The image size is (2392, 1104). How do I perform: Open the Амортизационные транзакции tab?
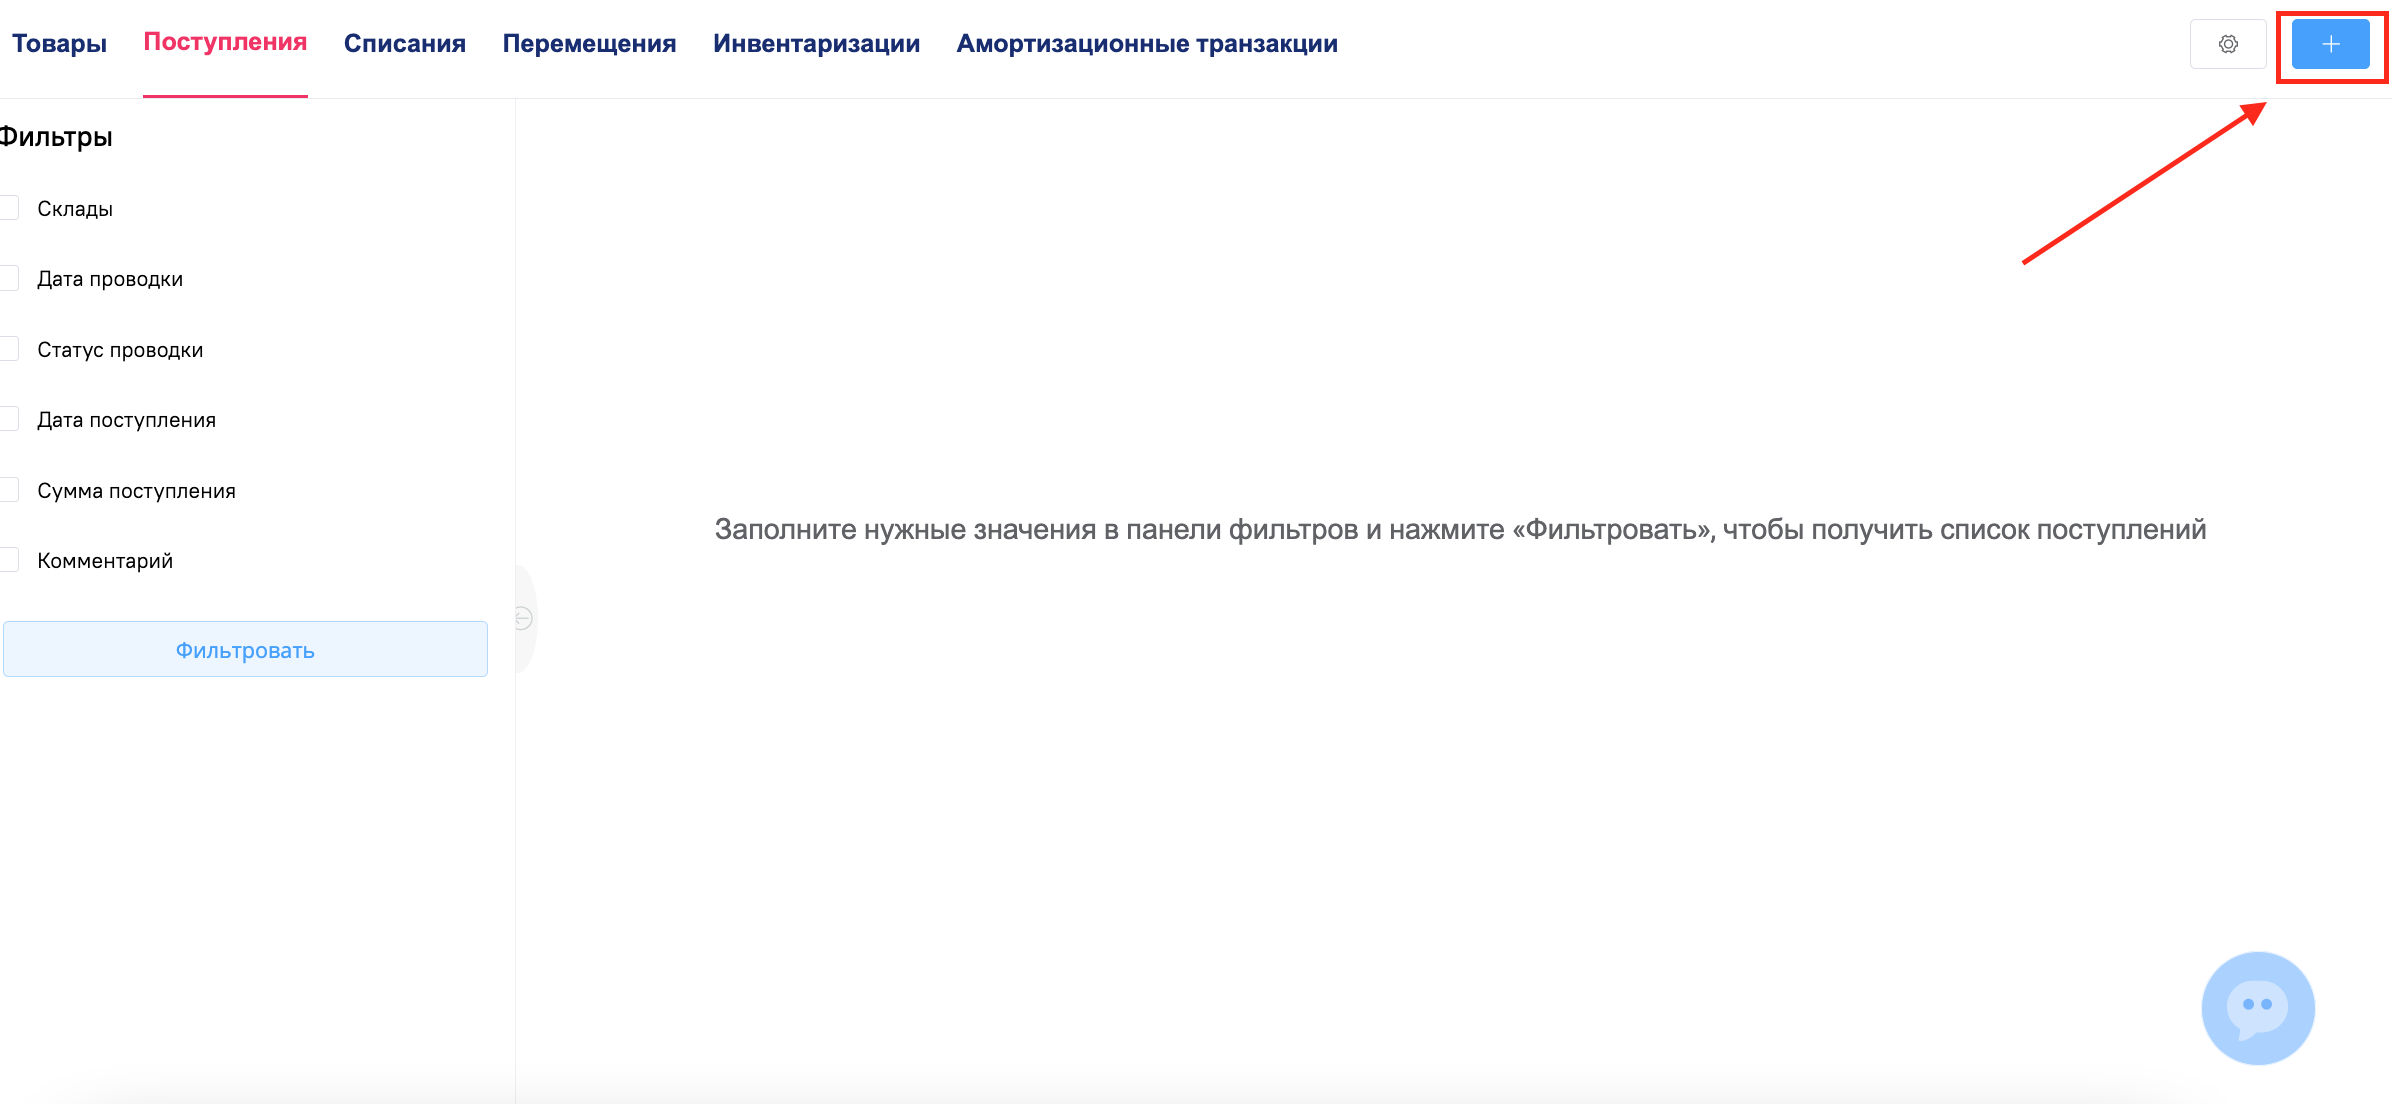point(1148,43)
